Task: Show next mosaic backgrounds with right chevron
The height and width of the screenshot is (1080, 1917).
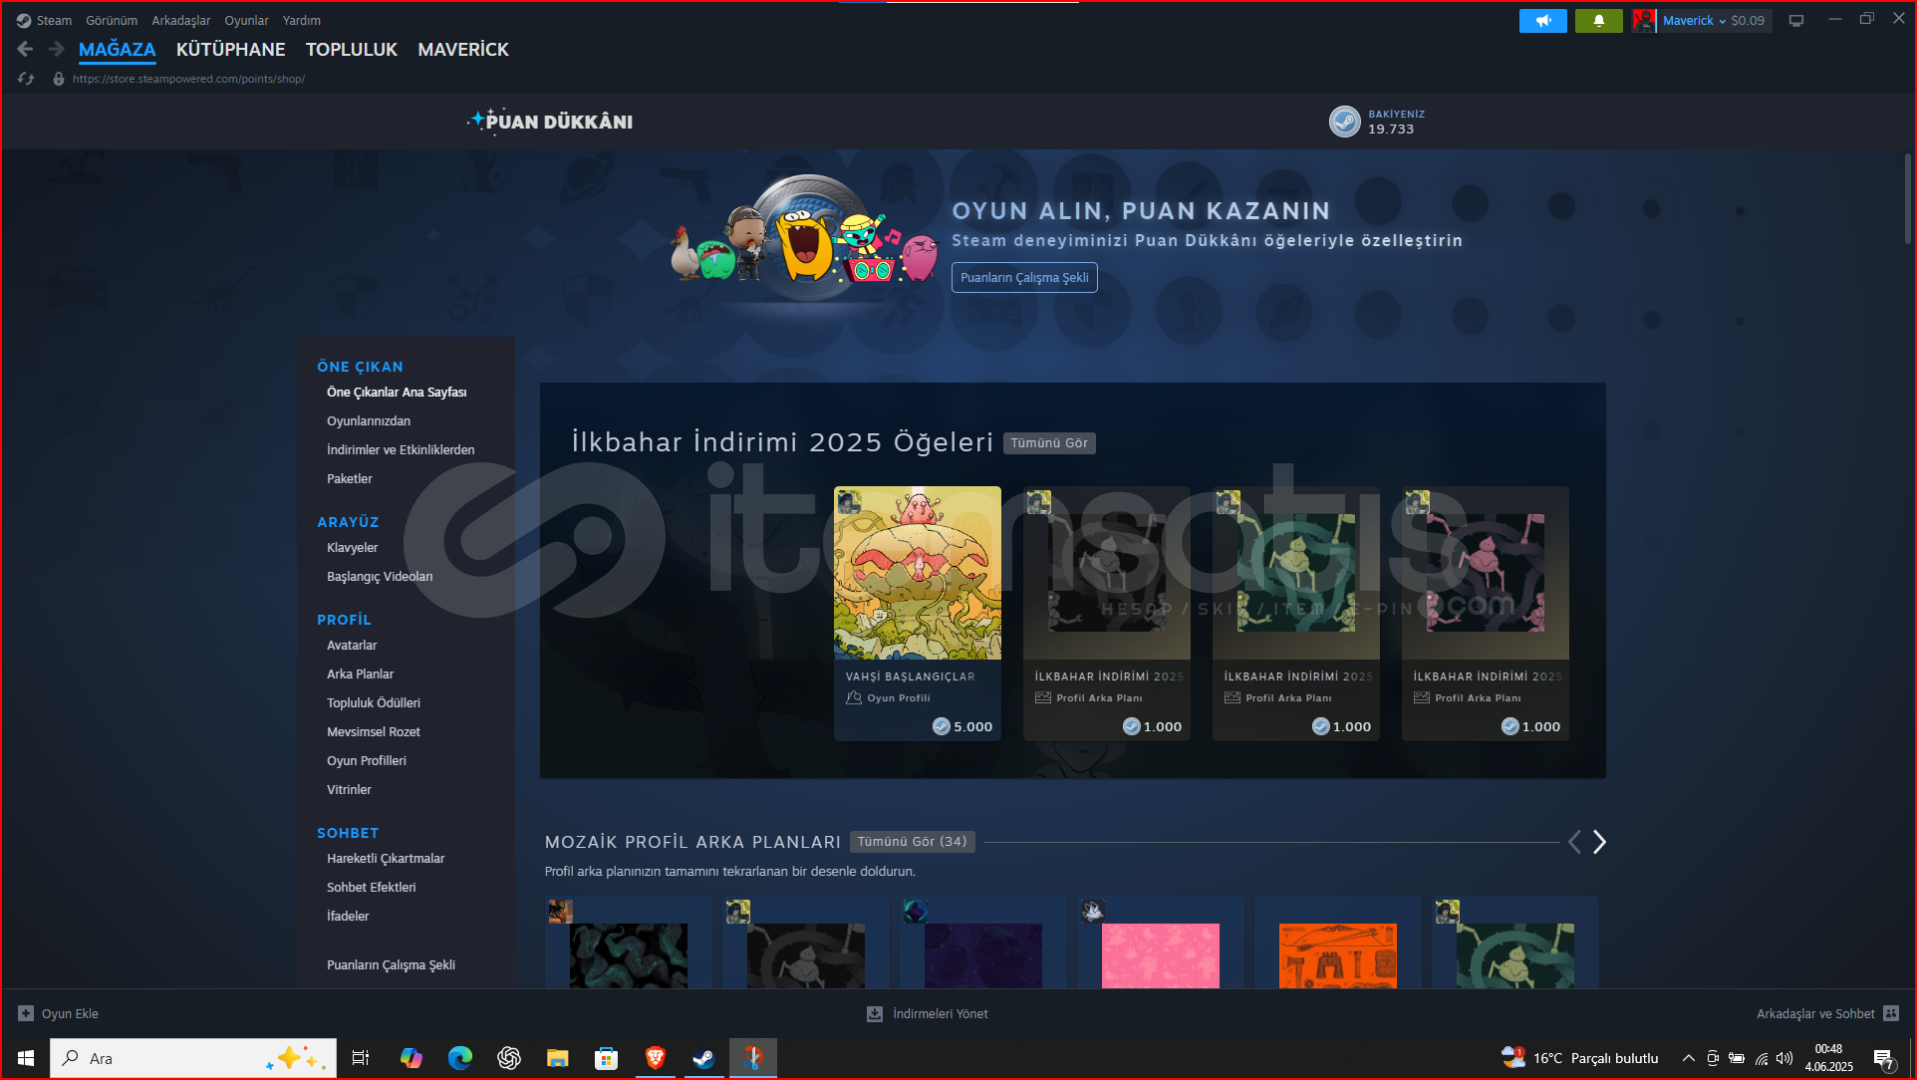Action: click(1599, 842)
